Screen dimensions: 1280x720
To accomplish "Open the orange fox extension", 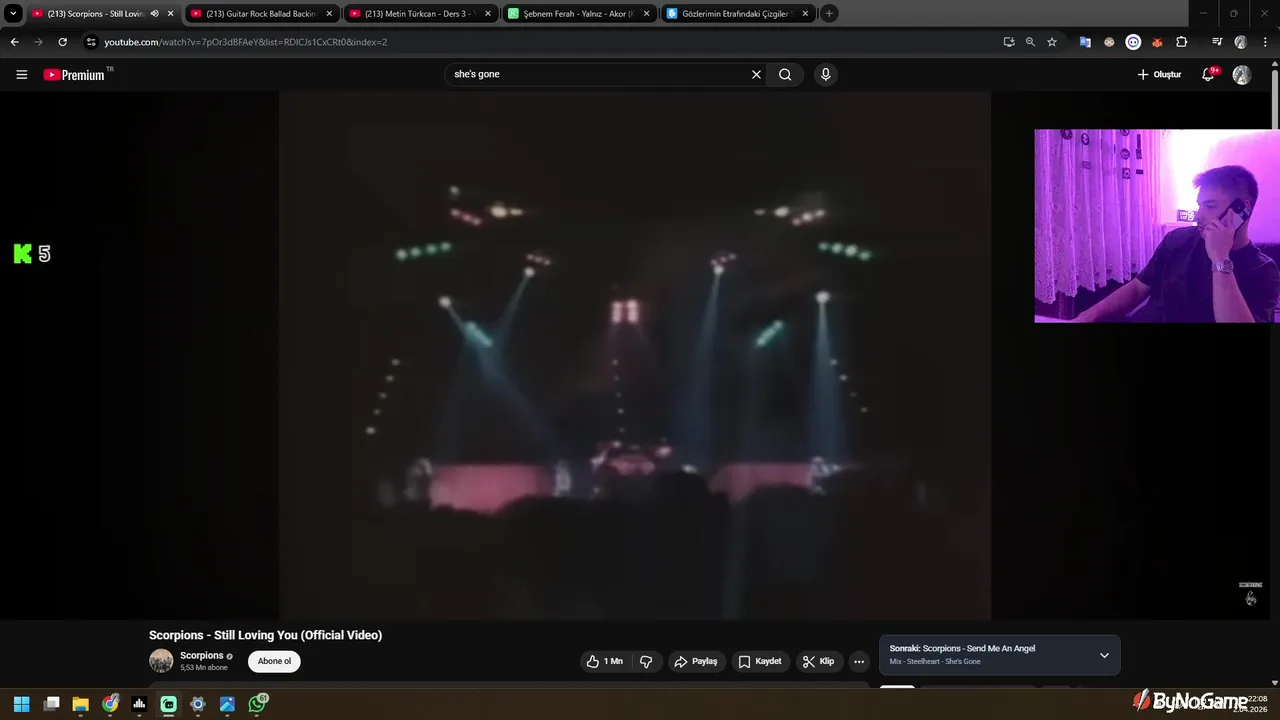I will pos(1157,42).
